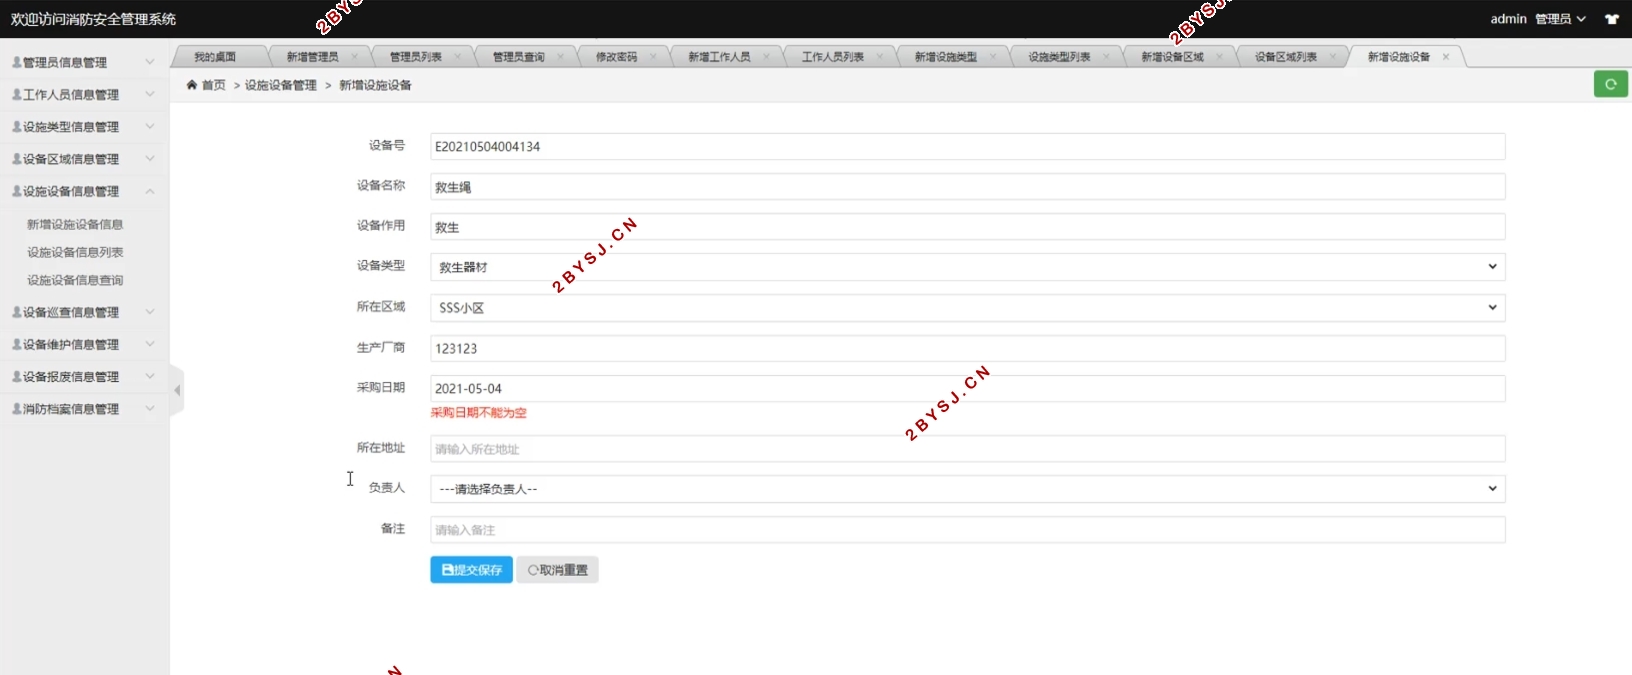1632x675 pixels.
Task: Switch to the 我的桌面 tab
Action: point(215,57)
